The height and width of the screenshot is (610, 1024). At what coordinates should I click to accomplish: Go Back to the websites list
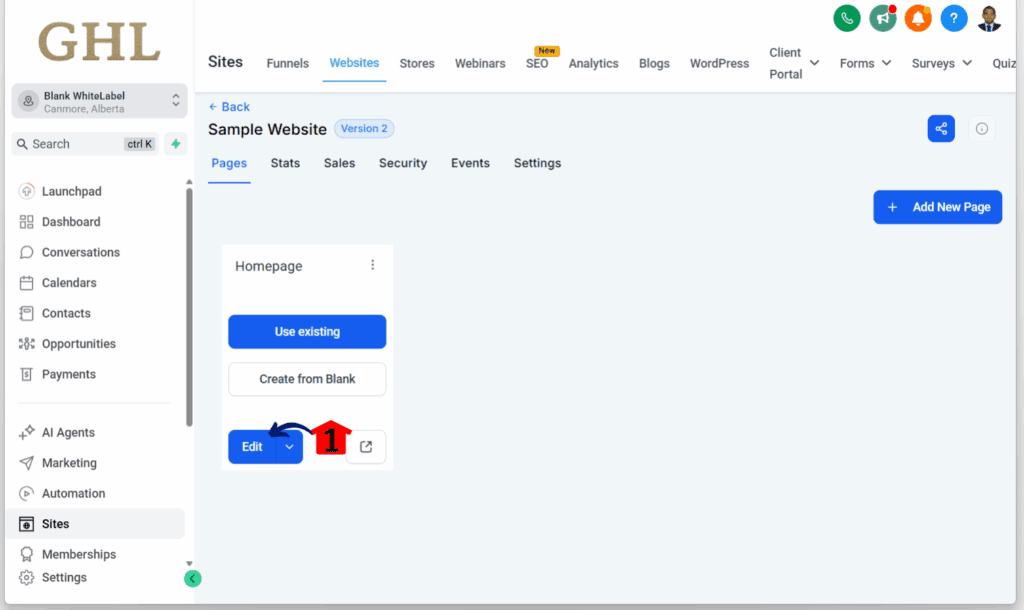coord(229,106)
